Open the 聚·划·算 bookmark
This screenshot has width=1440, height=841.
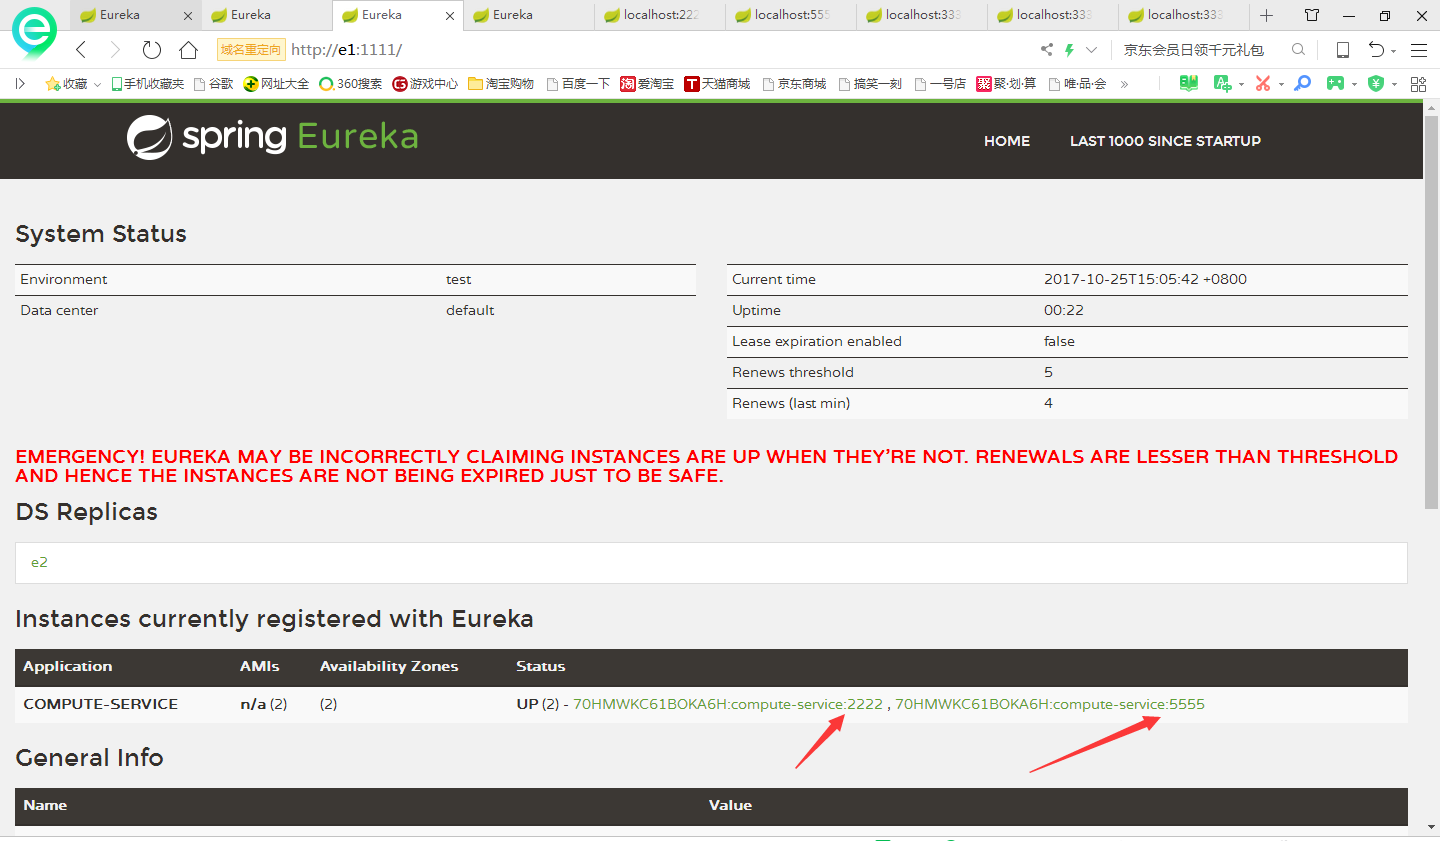pyautogui.click(x=1006, y=84)
